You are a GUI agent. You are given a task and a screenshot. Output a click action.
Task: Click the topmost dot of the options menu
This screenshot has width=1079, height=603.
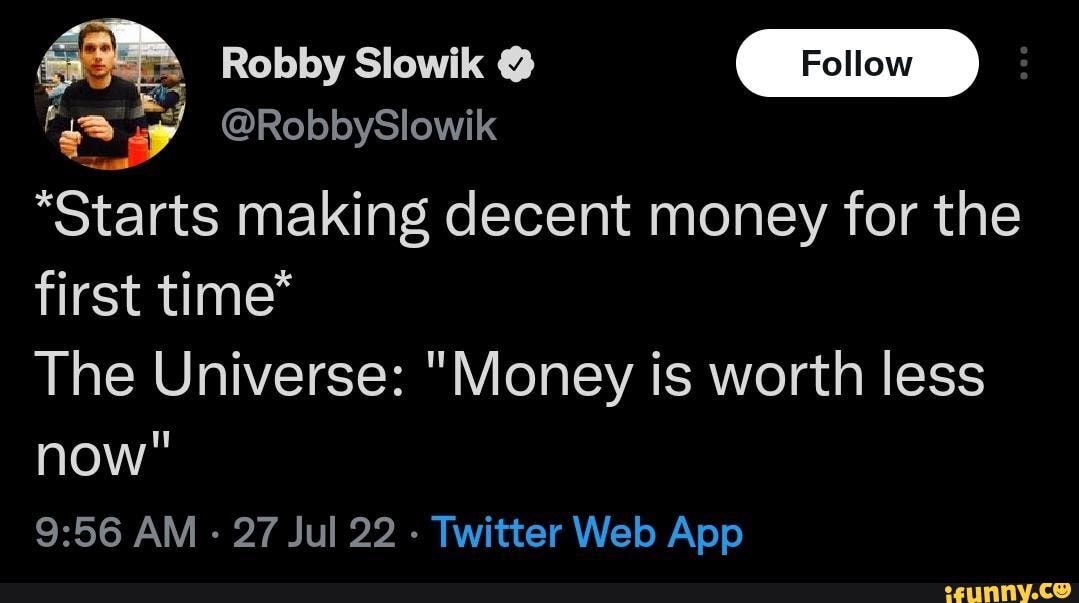click(x=1023, y=50)
